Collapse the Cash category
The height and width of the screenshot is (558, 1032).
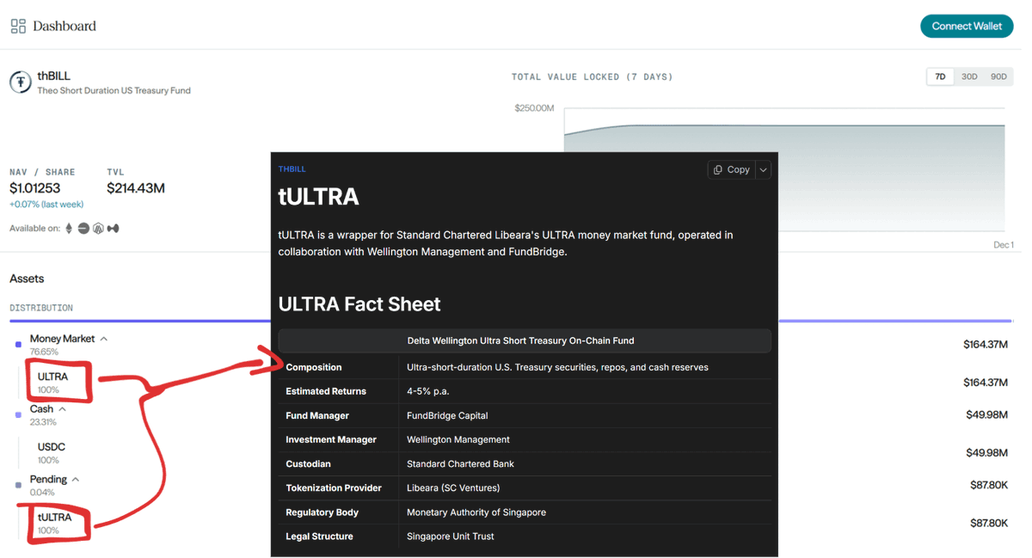click(62, 409)
